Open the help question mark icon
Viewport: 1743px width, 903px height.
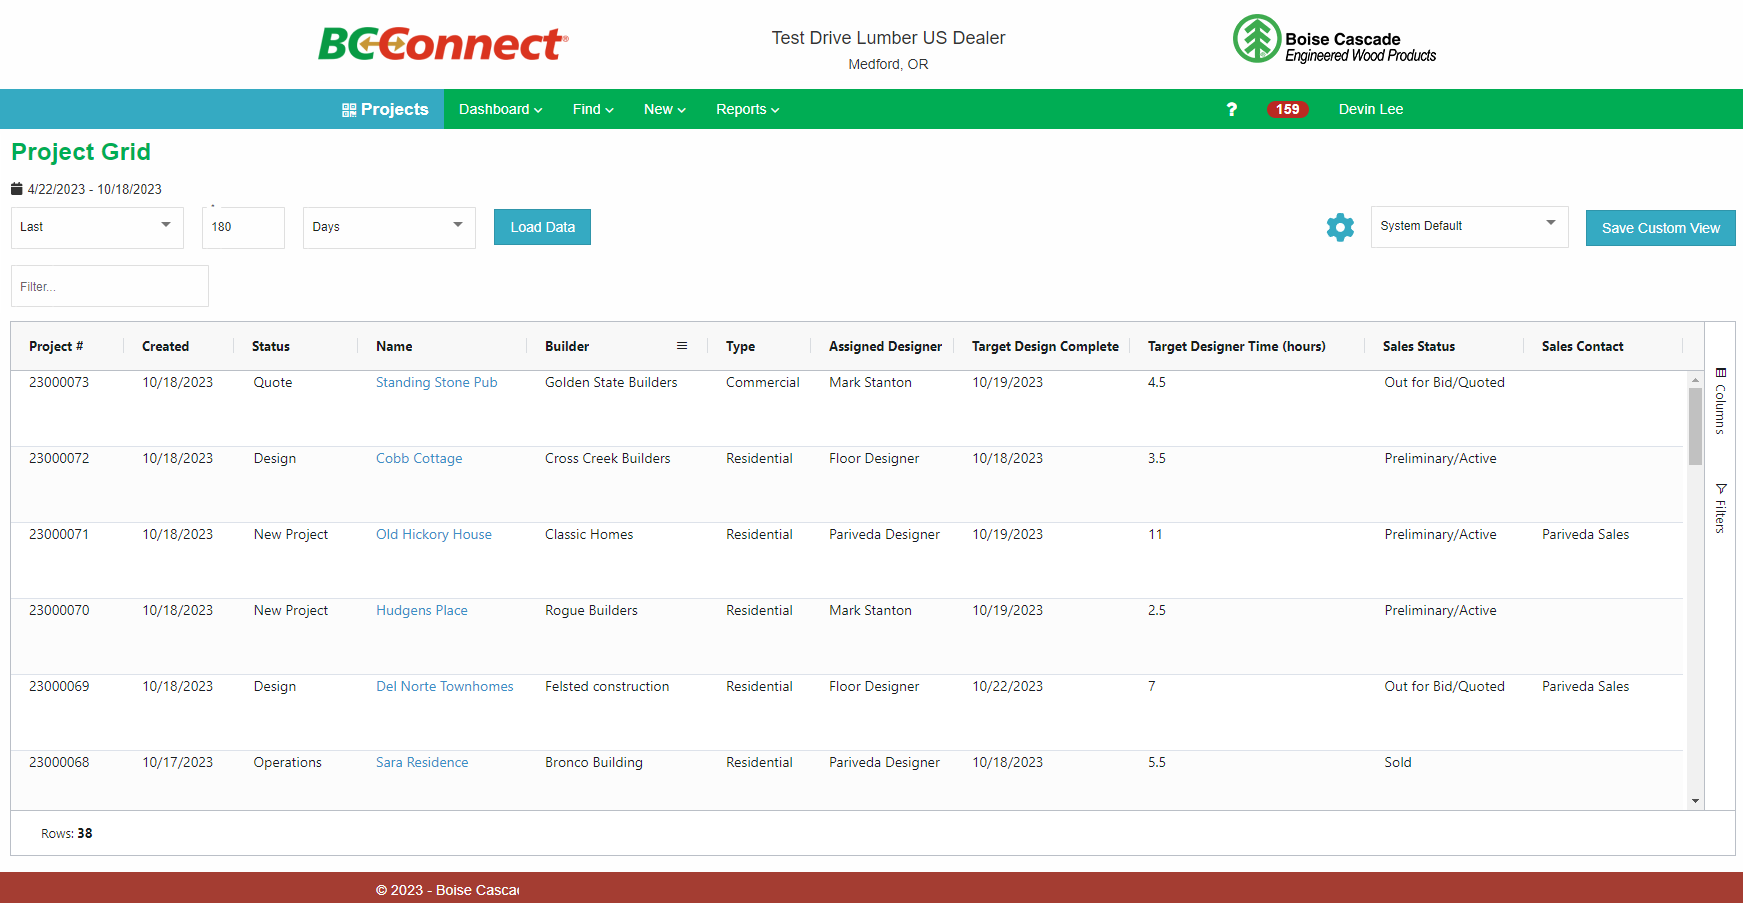[x=1231, y=109]
